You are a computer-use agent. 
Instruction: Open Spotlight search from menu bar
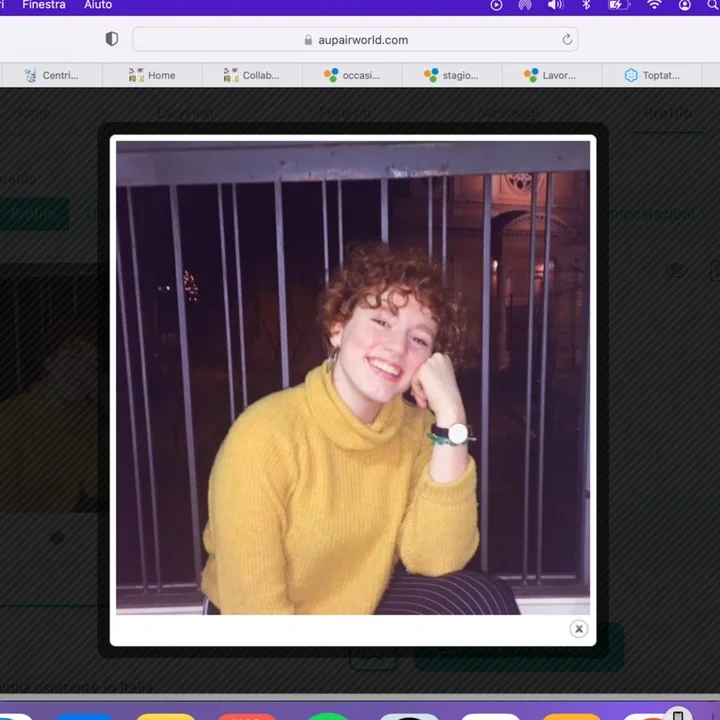[712, 5]
